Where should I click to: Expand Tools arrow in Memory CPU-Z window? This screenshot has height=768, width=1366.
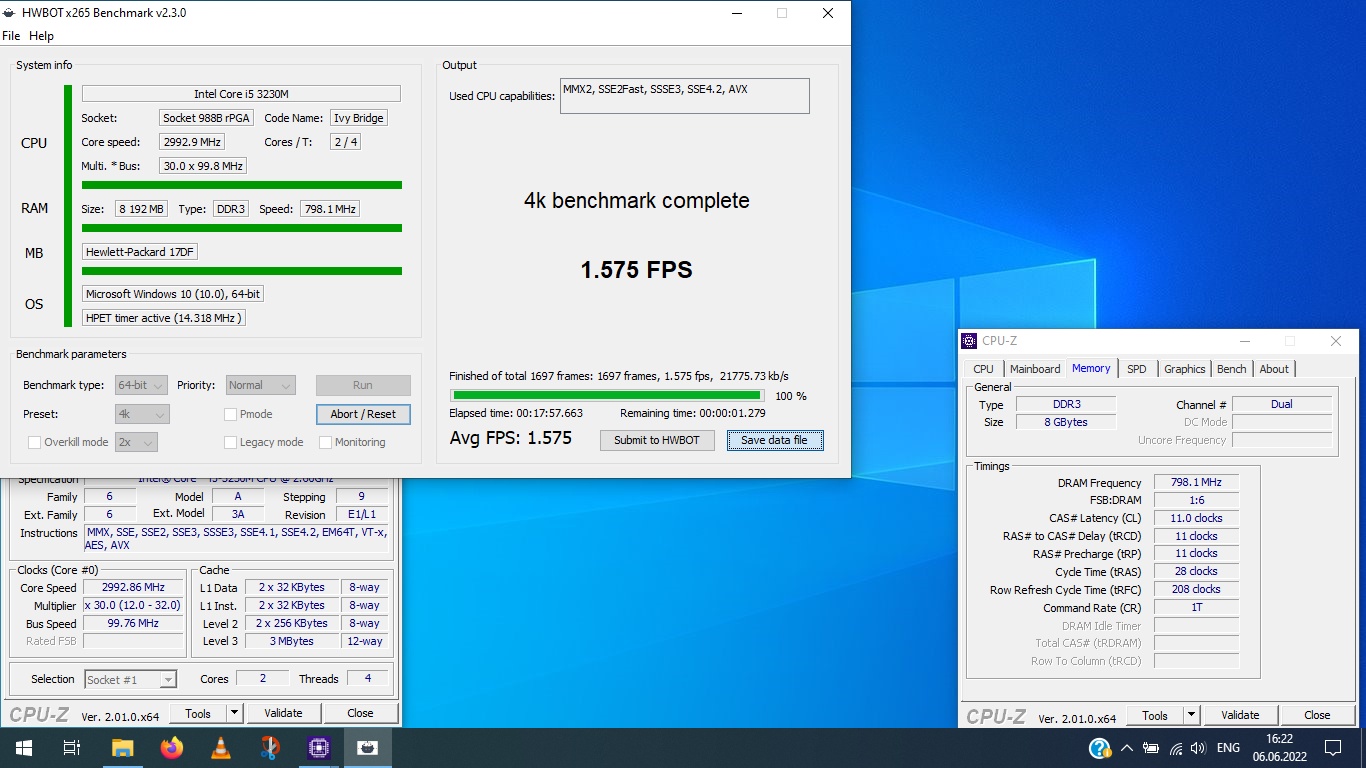1192,715
